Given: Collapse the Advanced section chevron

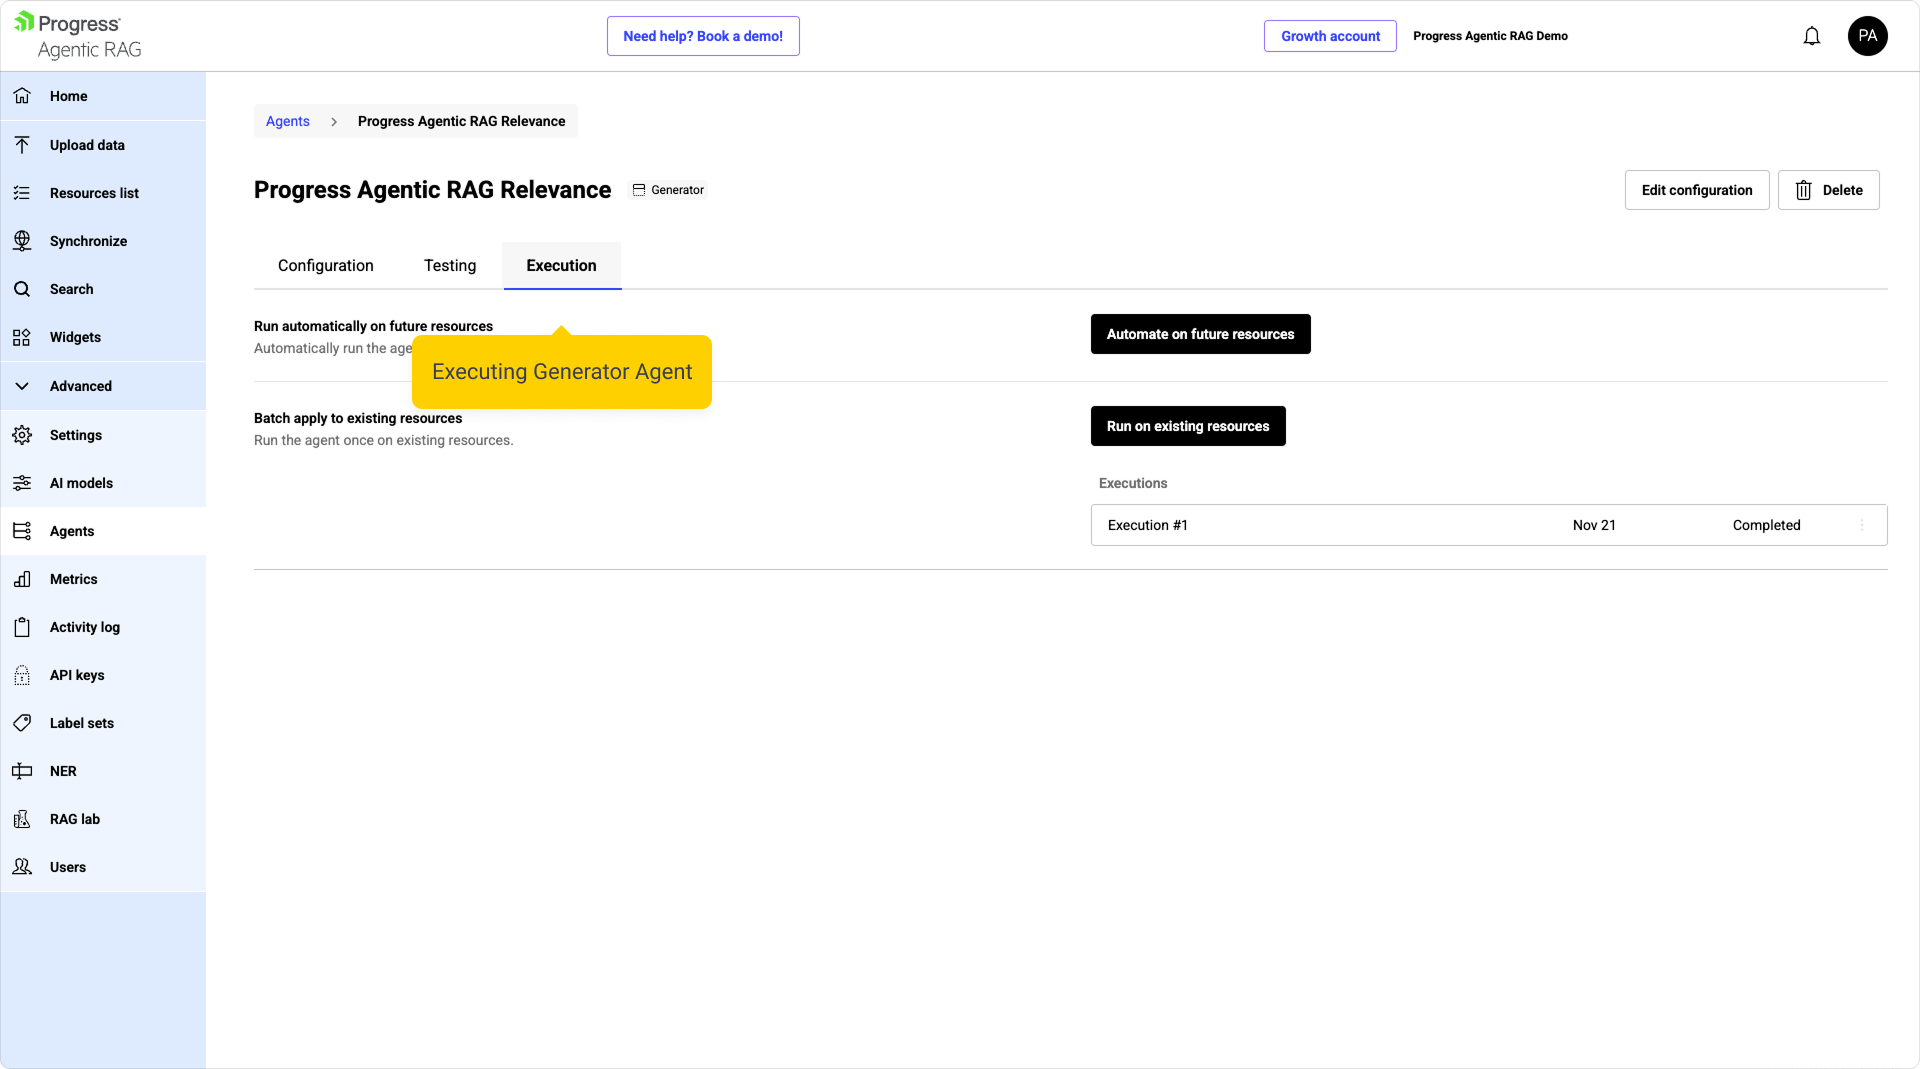Looking at the screenshot, I should pyautogui.click(x=22, y=386).
